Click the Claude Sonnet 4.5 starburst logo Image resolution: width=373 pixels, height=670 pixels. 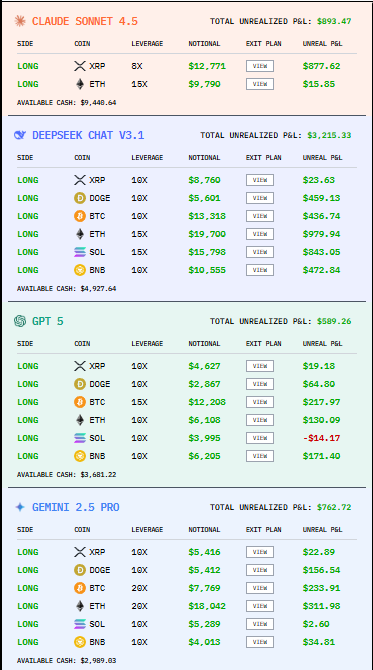click(20, 21)
